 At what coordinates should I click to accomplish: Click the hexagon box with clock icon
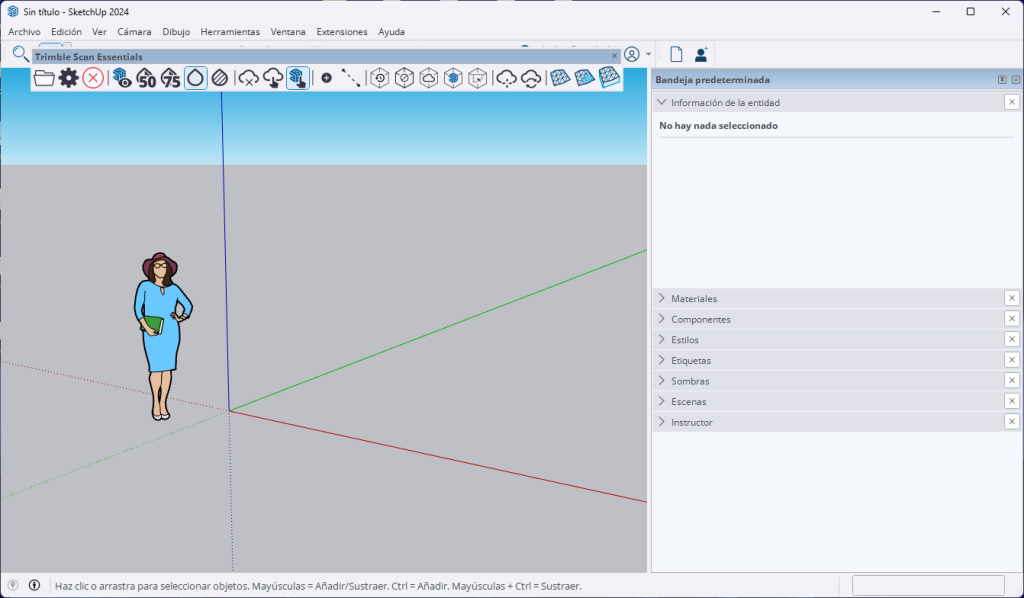click(379, 78)
